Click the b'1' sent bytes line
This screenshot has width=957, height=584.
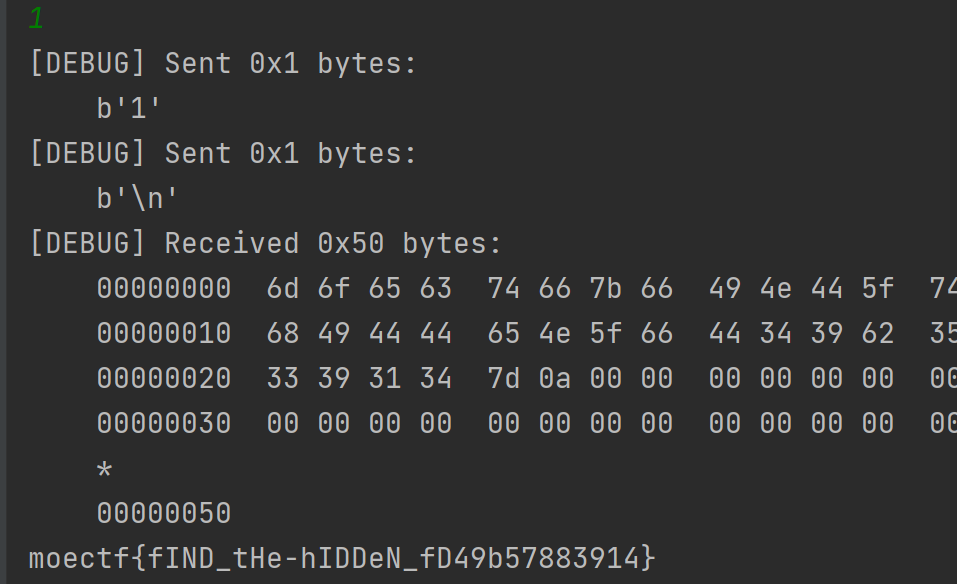point(130,108)
